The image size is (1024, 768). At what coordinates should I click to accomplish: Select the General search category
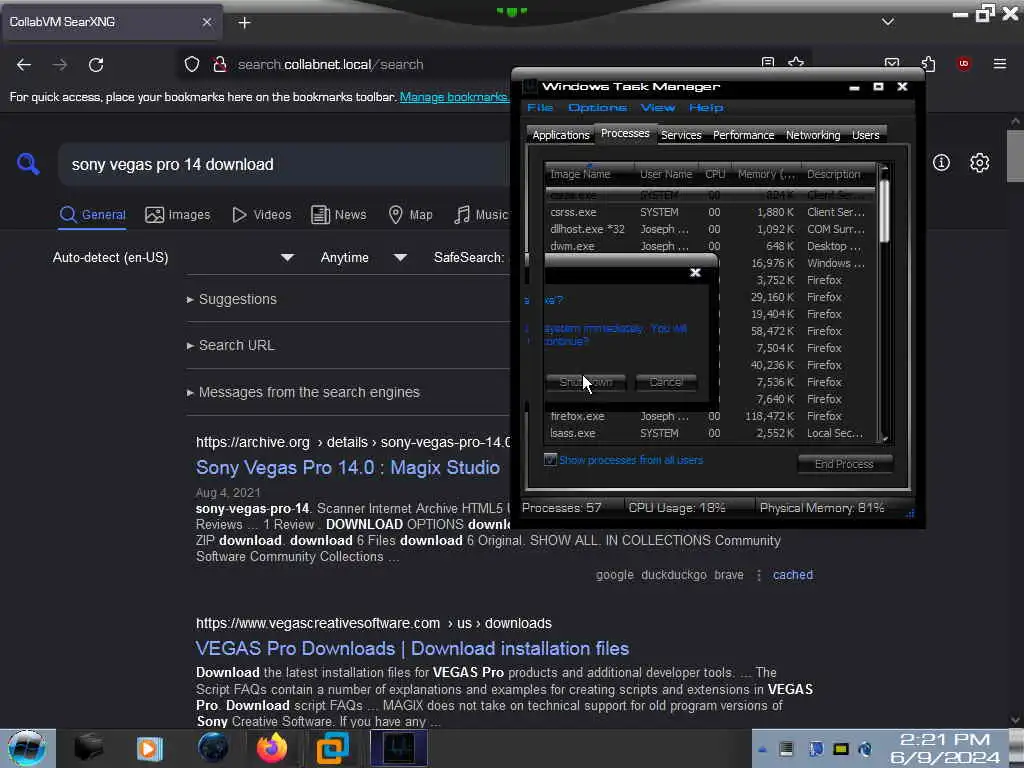click(92, 214)
